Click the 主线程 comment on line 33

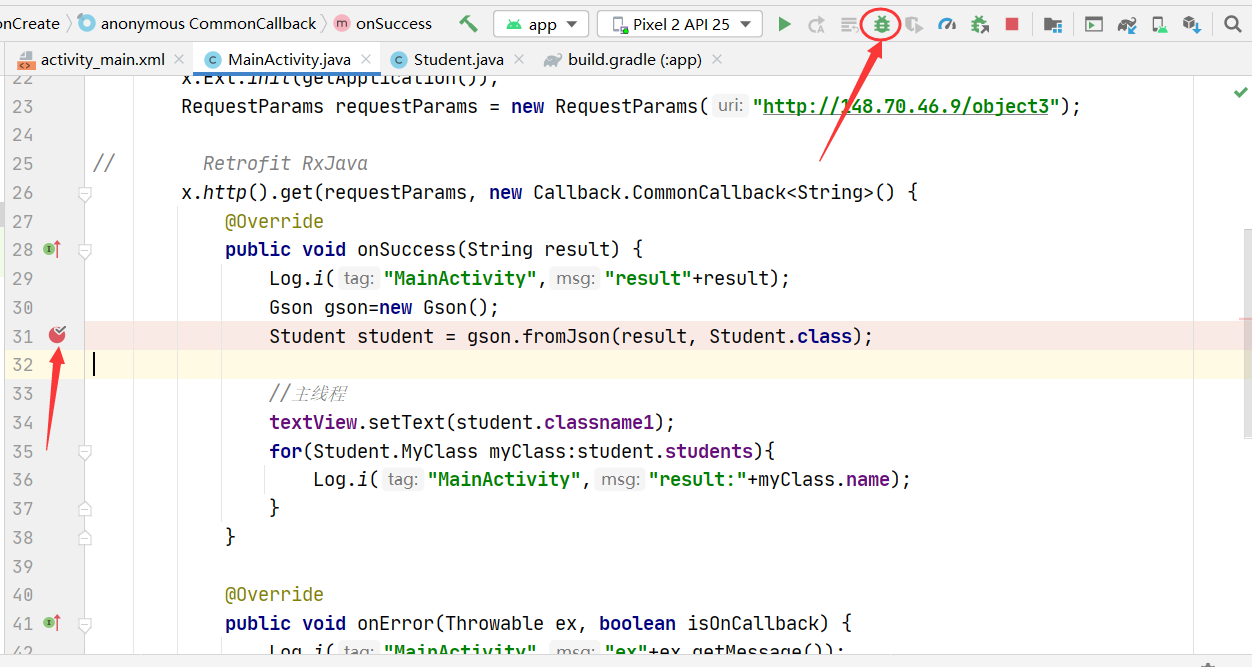[307, 394]
